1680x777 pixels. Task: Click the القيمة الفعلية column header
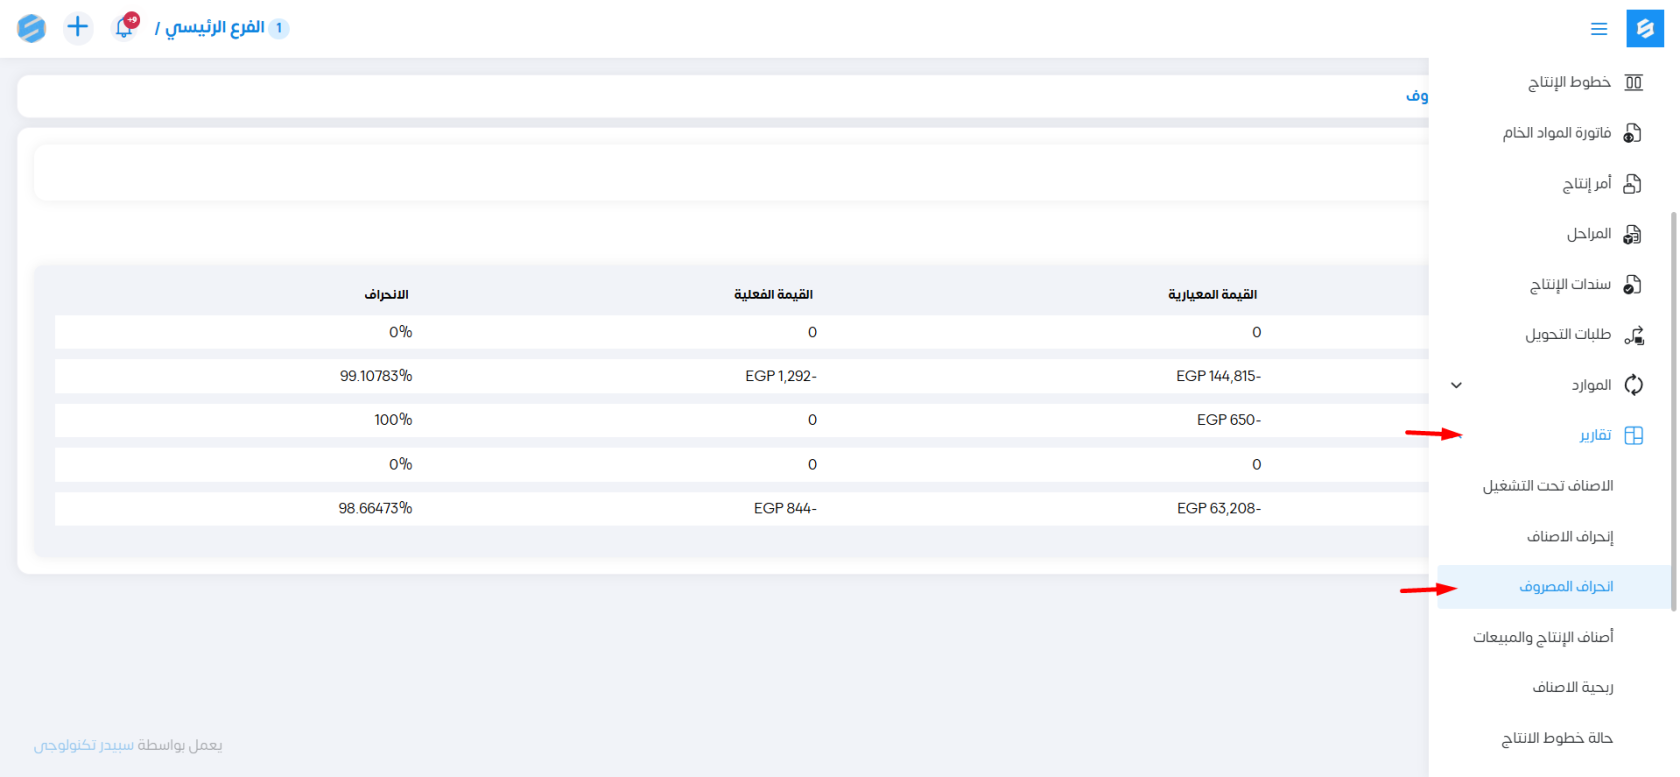point(773,294)
